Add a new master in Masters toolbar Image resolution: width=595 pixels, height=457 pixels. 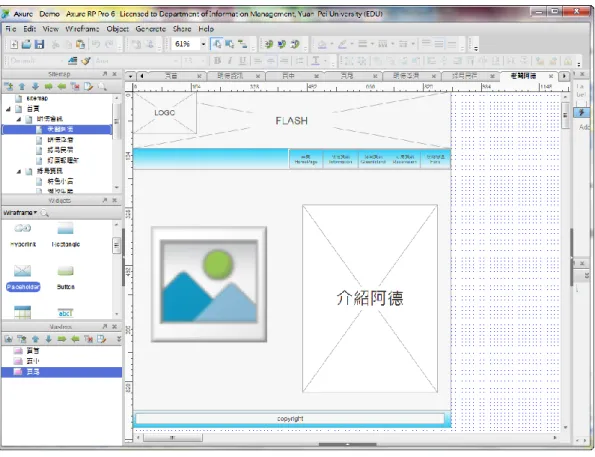pos(8,339)
